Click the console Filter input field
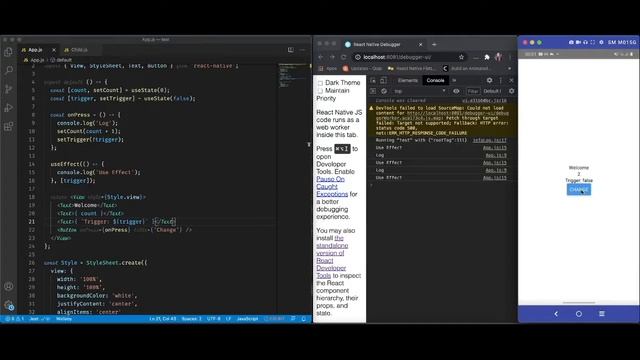The image size is (640, 360). pyautogui.click(x=473, y=91)
